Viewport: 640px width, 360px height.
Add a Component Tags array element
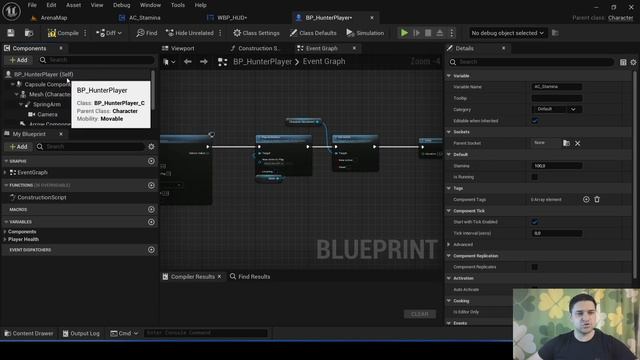coord(586,200)
